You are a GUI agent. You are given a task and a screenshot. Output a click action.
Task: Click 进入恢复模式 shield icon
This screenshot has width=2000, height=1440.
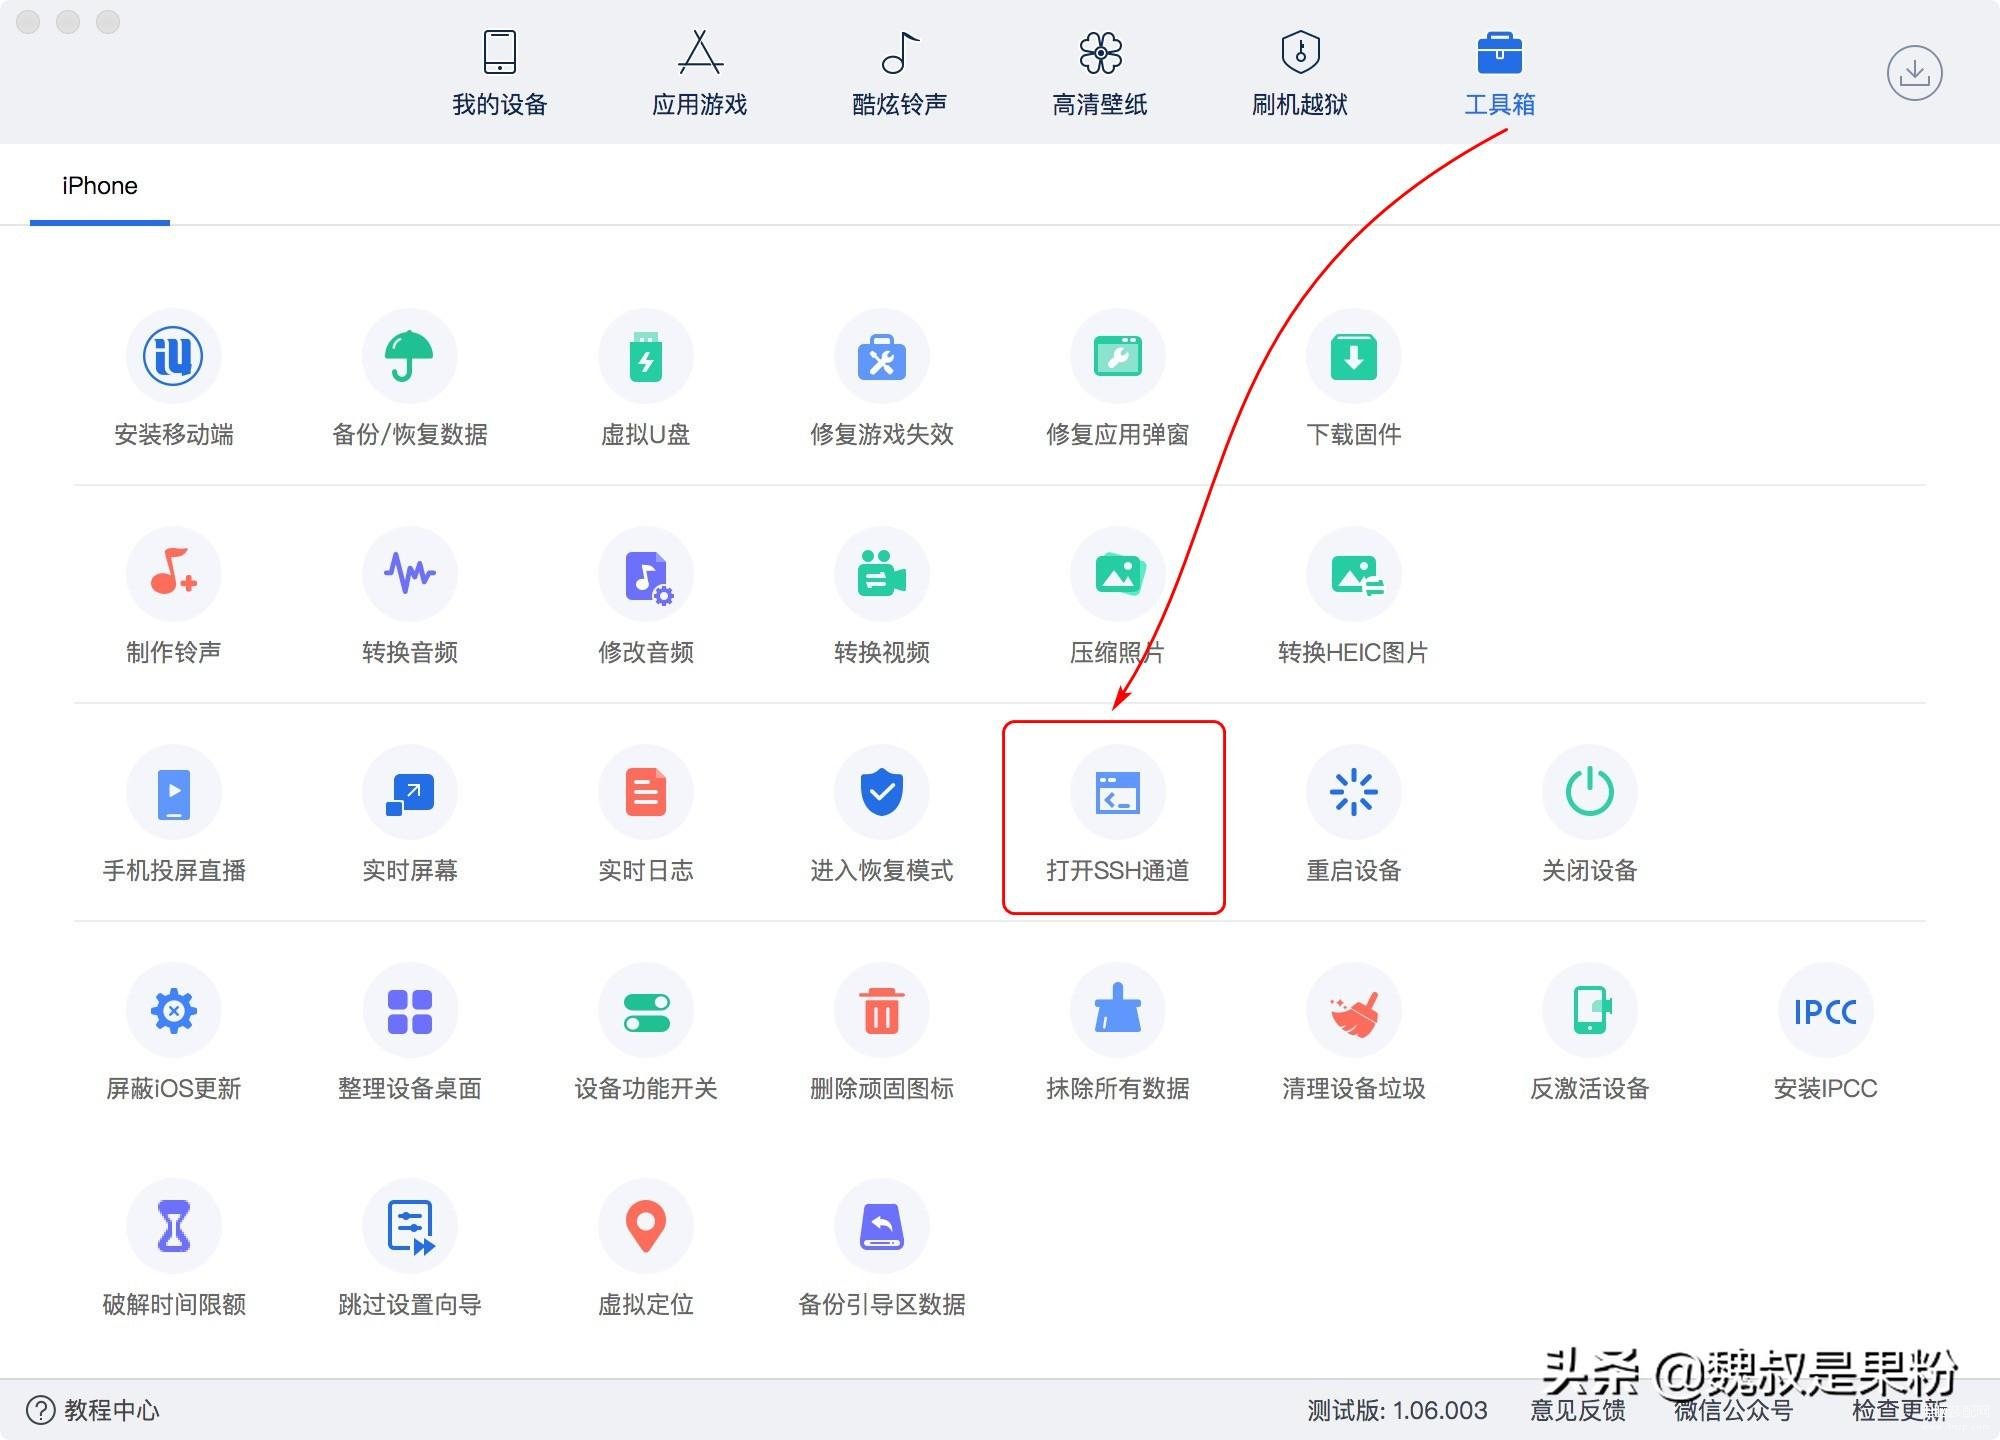click(882, 792)
